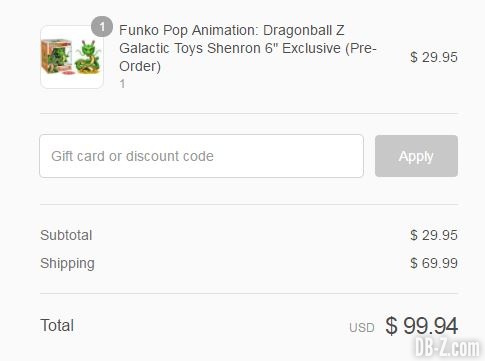The image size is (485, 361).
Task: Select the boxed Shenron figure in the product image
Action: [57, 56]
